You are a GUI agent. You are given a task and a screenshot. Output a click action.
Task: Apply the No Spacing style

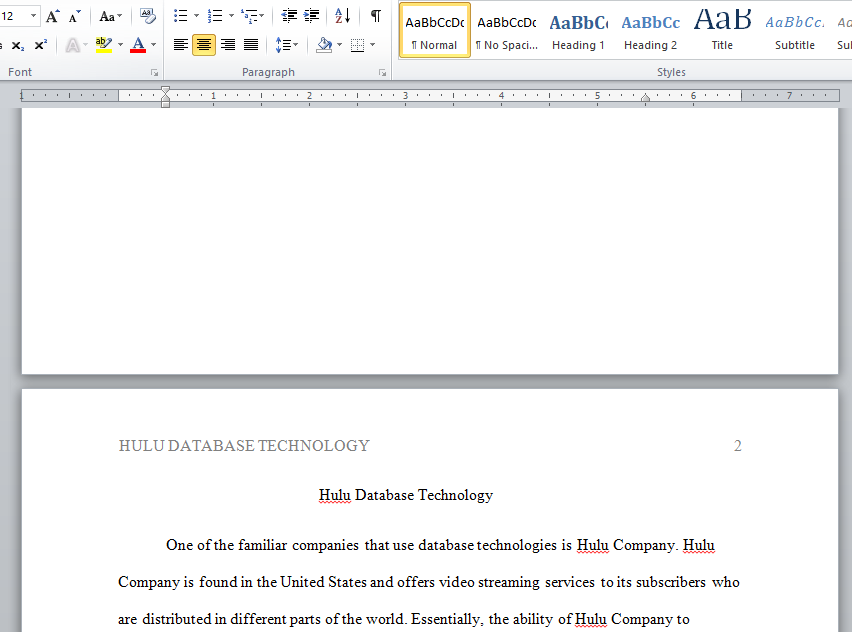pyautogui.click(x=506, y=30)
